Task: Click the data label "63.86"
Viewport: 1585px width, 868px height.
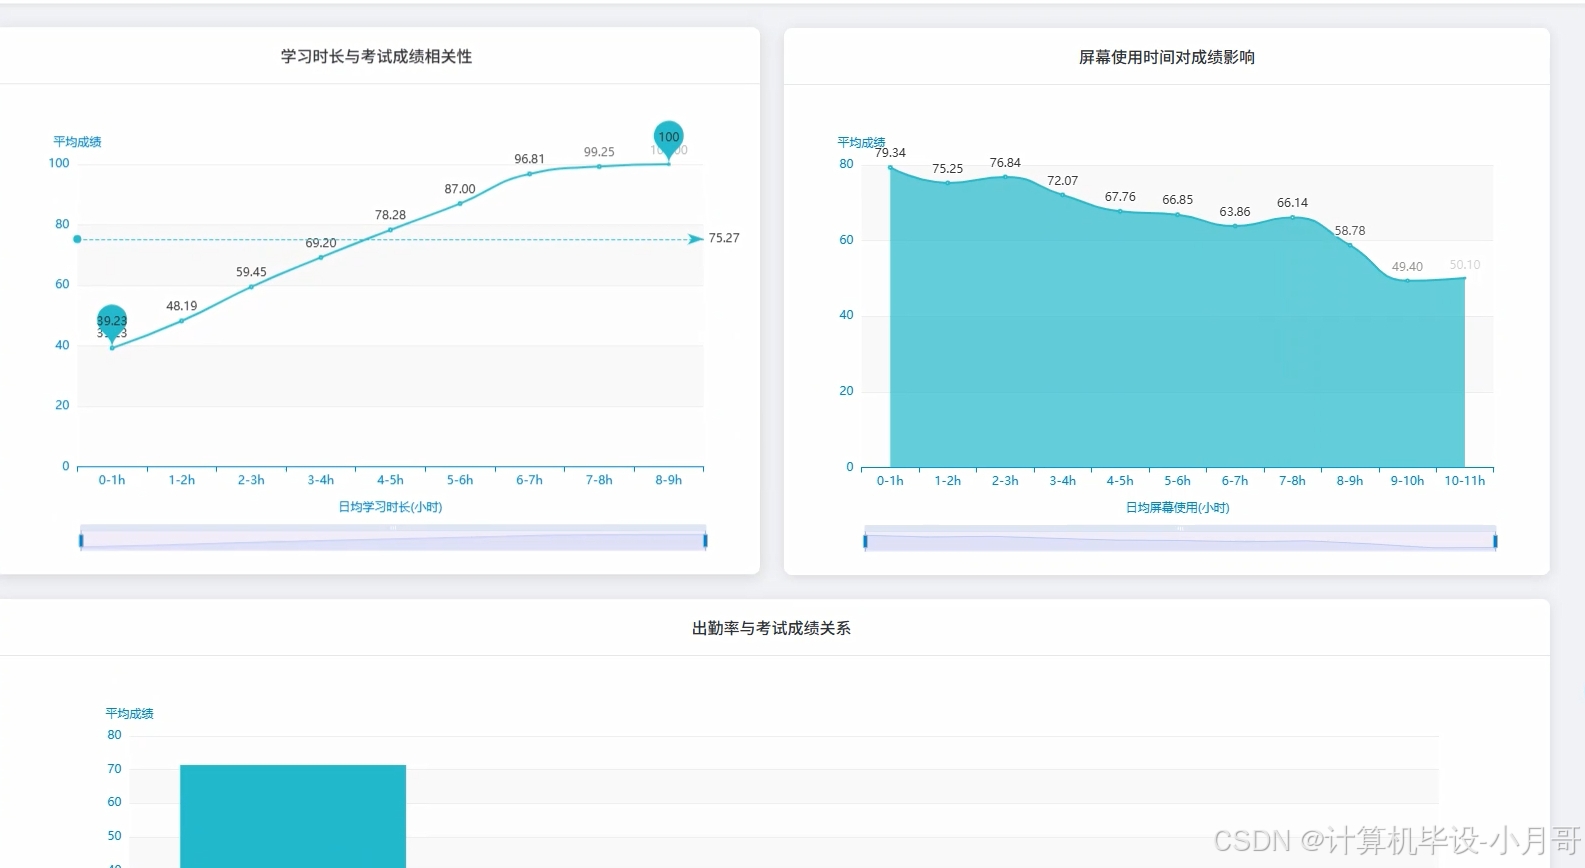Action: click(x=1235, y=212)
